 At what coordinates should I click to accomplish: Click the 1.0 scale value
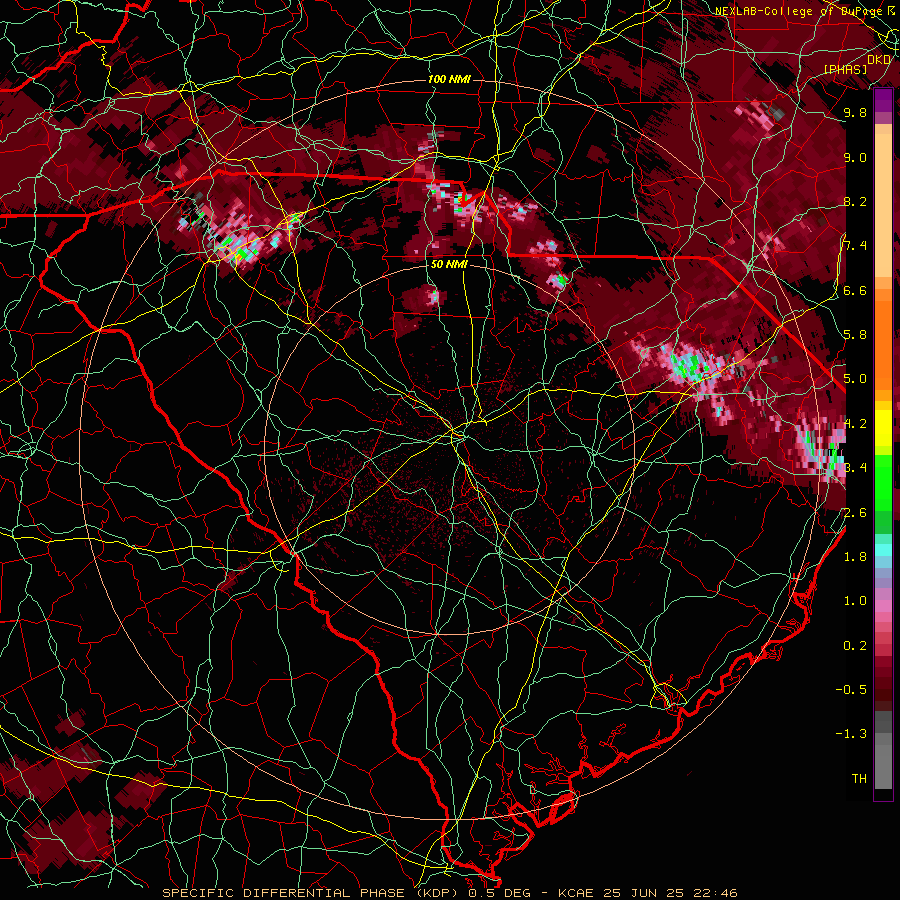[855, 601]
